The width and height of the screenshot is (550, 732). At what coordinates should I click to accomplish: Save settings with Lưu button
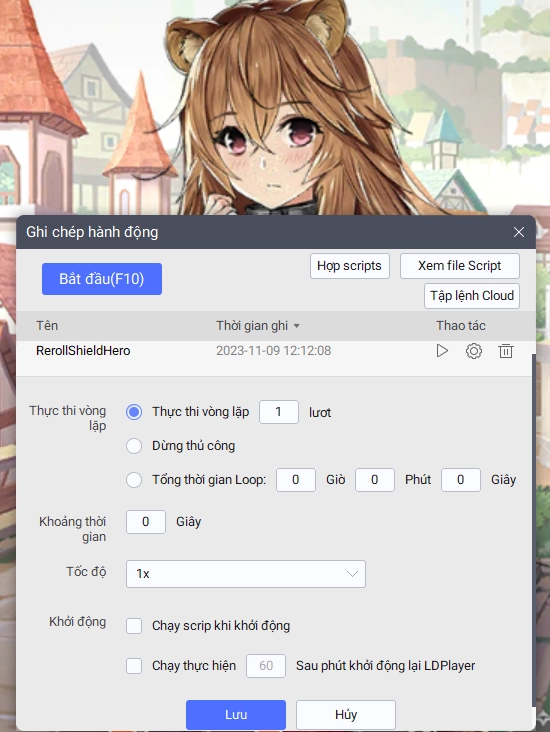point(236,715)
